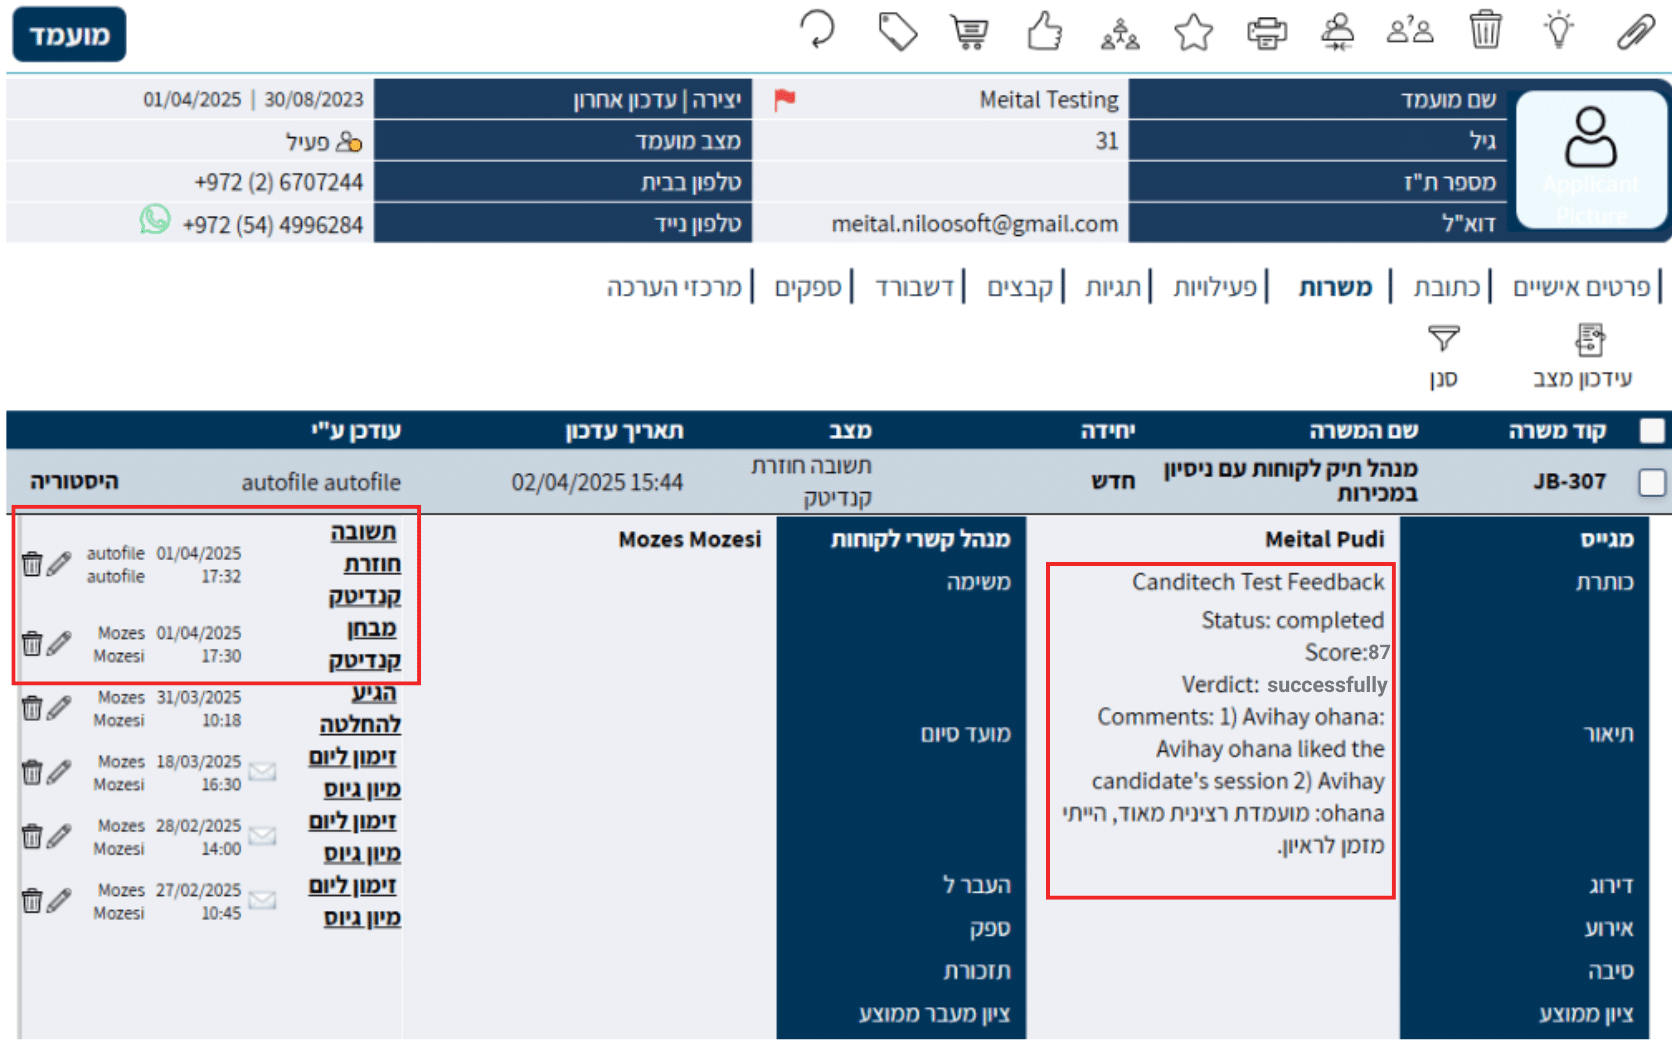Click the circular refresh arrow icon
1672x1050 pixels.
pos(817,29)
